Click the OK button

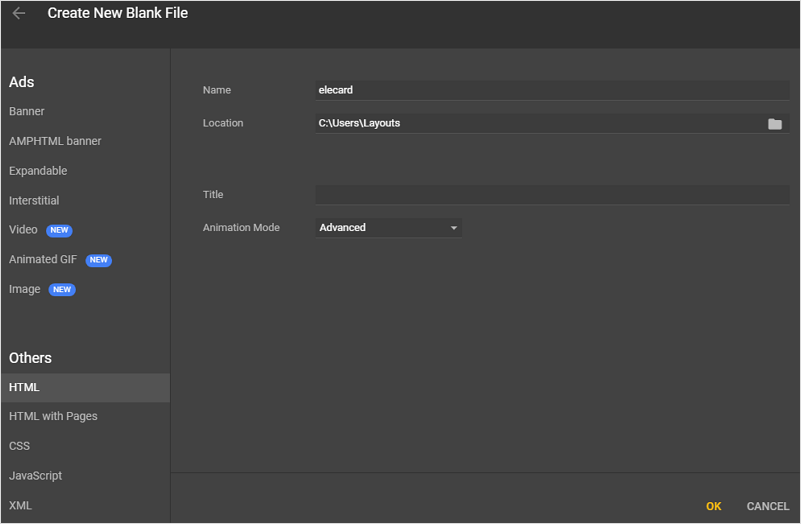[x=713, y=506]
